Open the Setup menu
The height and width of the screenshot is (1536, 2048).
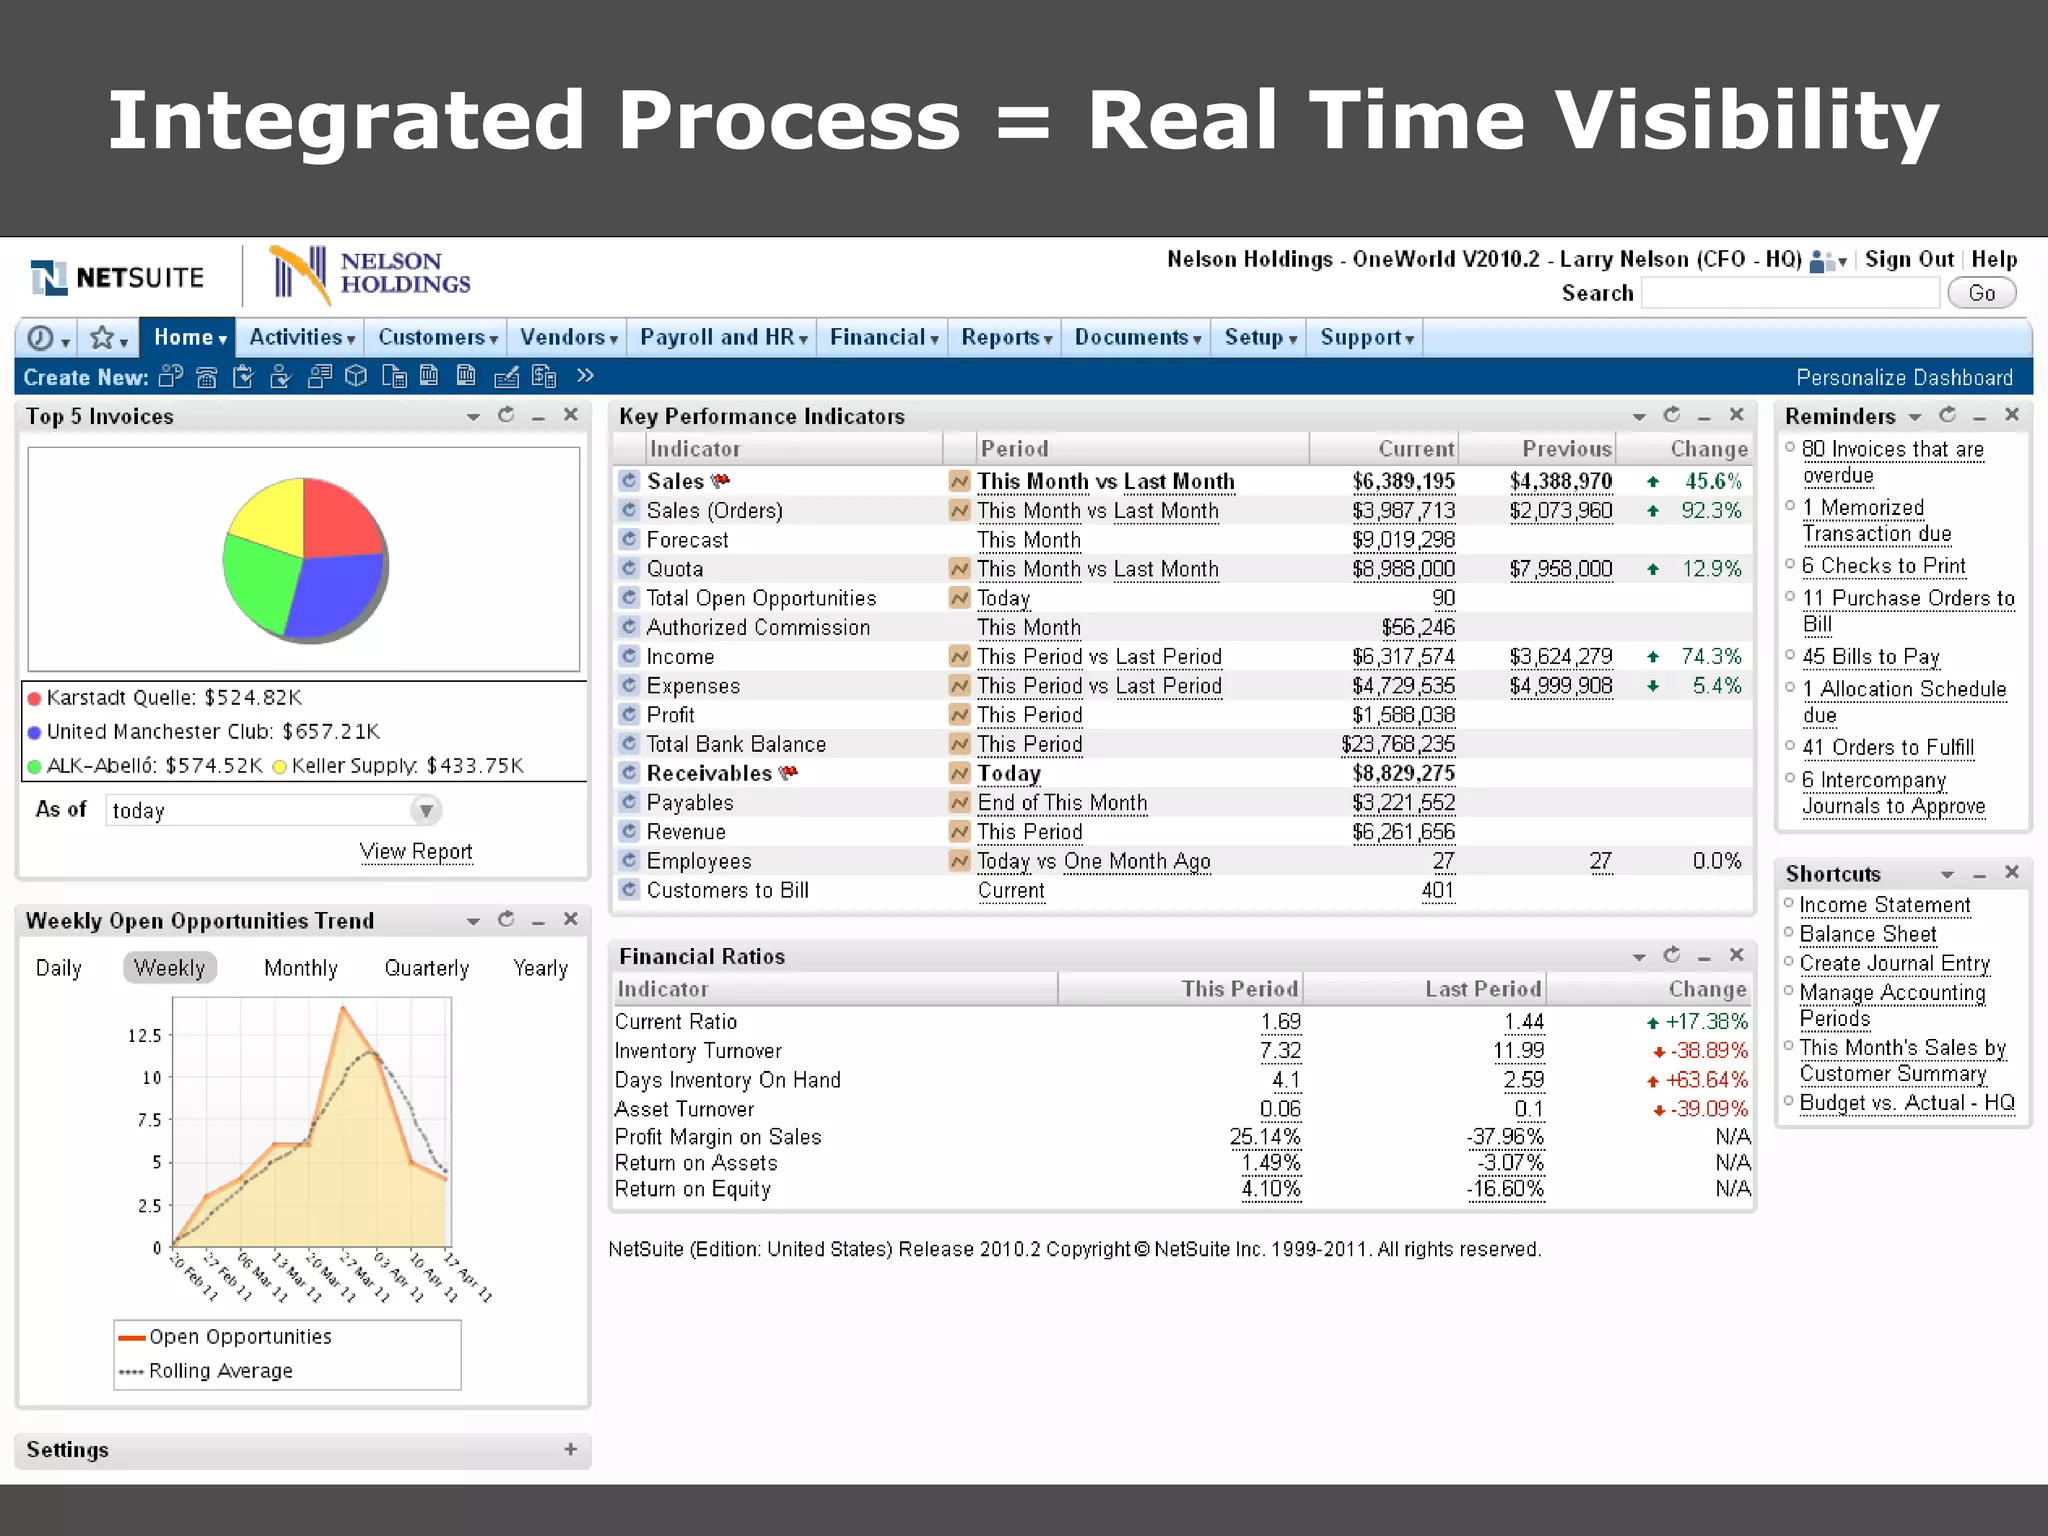tap(1260, 338)
